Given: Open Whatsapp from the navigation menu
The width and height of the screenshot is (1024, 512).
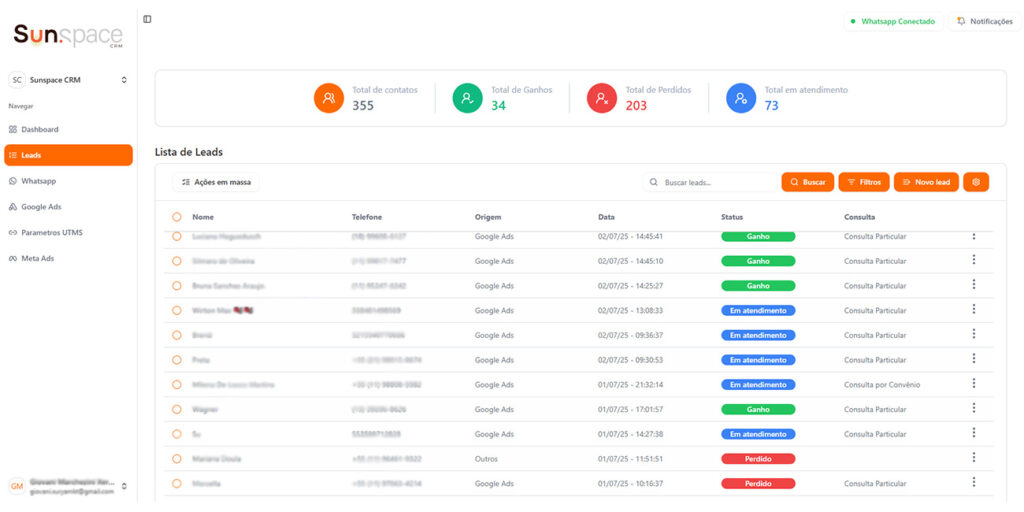Looking at the screenshot, I should (x=38, y=181).
